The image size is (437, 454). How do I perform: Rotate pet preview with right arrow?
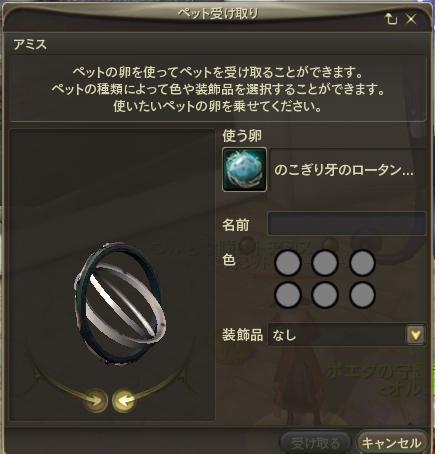pyautogui.click(x=95, y=400)
